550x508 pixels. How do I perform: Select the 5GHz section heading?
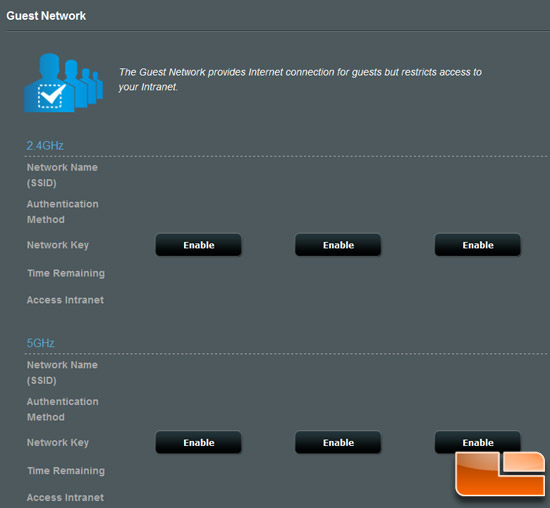(x=40, y=343)
